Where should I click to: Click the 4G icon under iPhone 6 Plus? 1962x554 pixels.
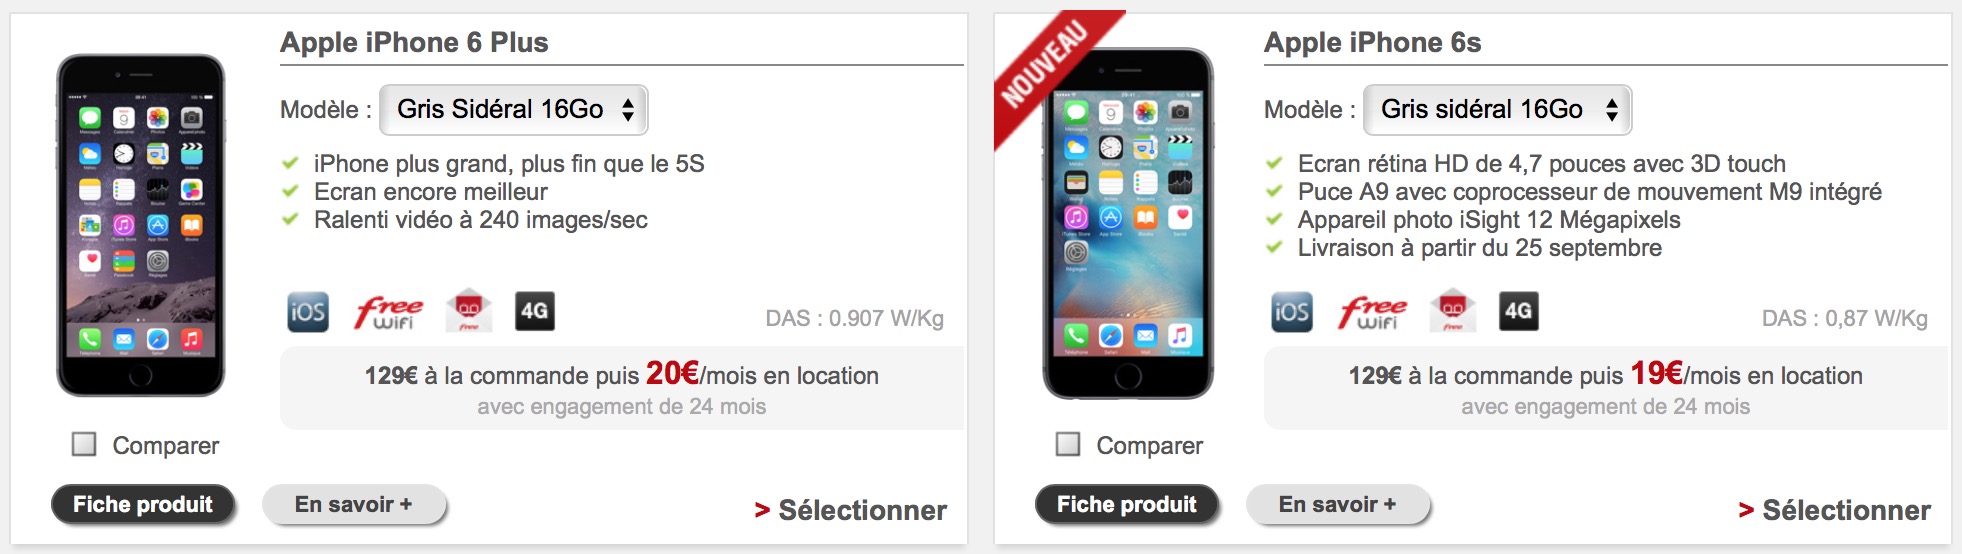535,311
